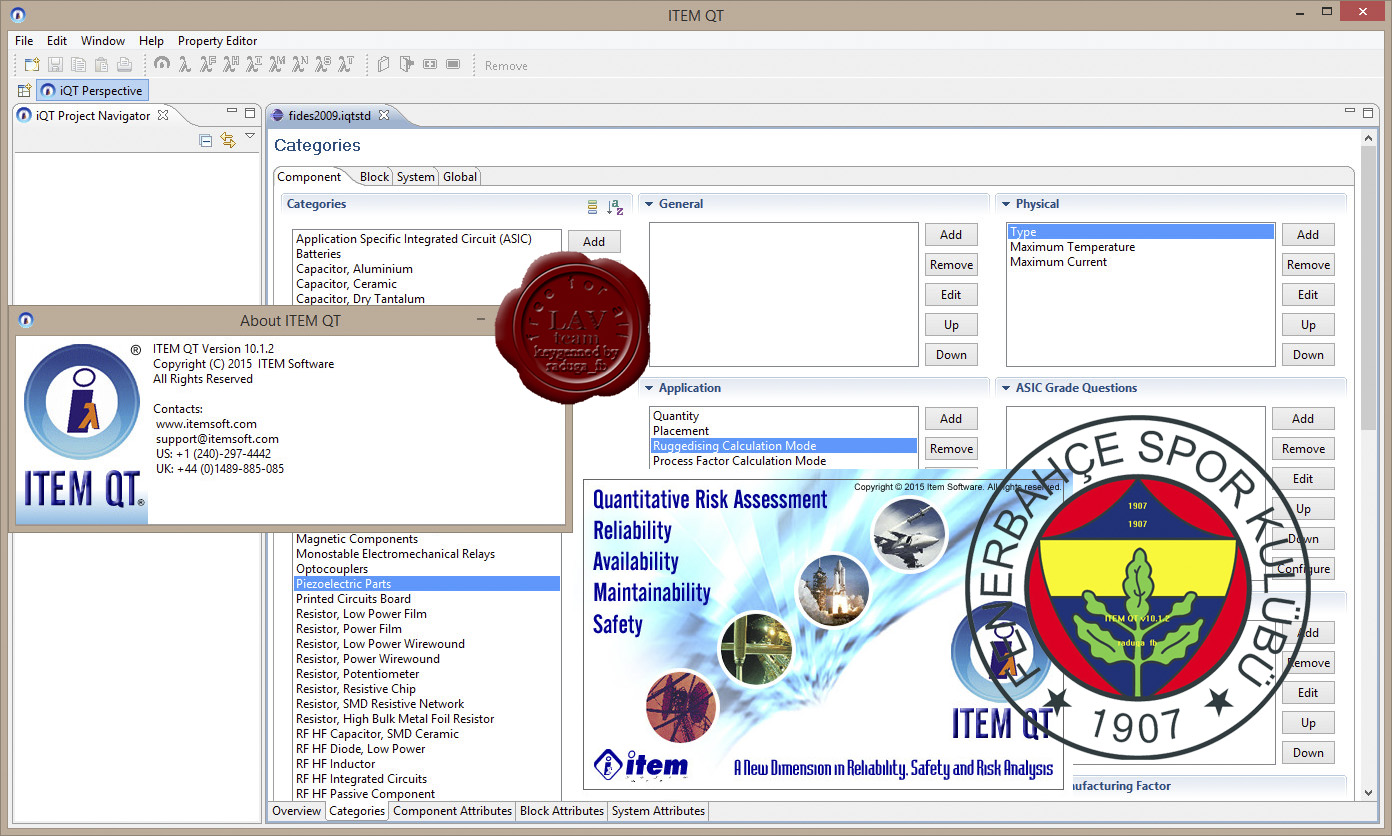Click Down in the Physical section
The height and width of the screenshot is (836, 1392).
(1308, 355)
